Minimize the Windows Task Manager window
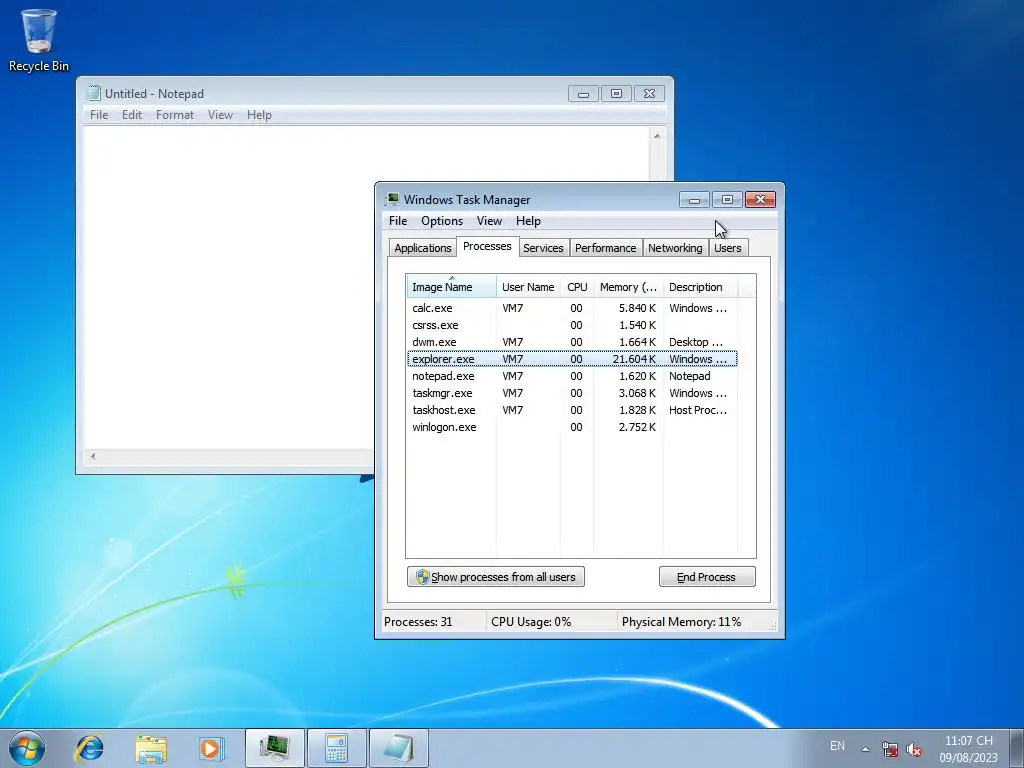1024x768 pixels. pos(694,199)
